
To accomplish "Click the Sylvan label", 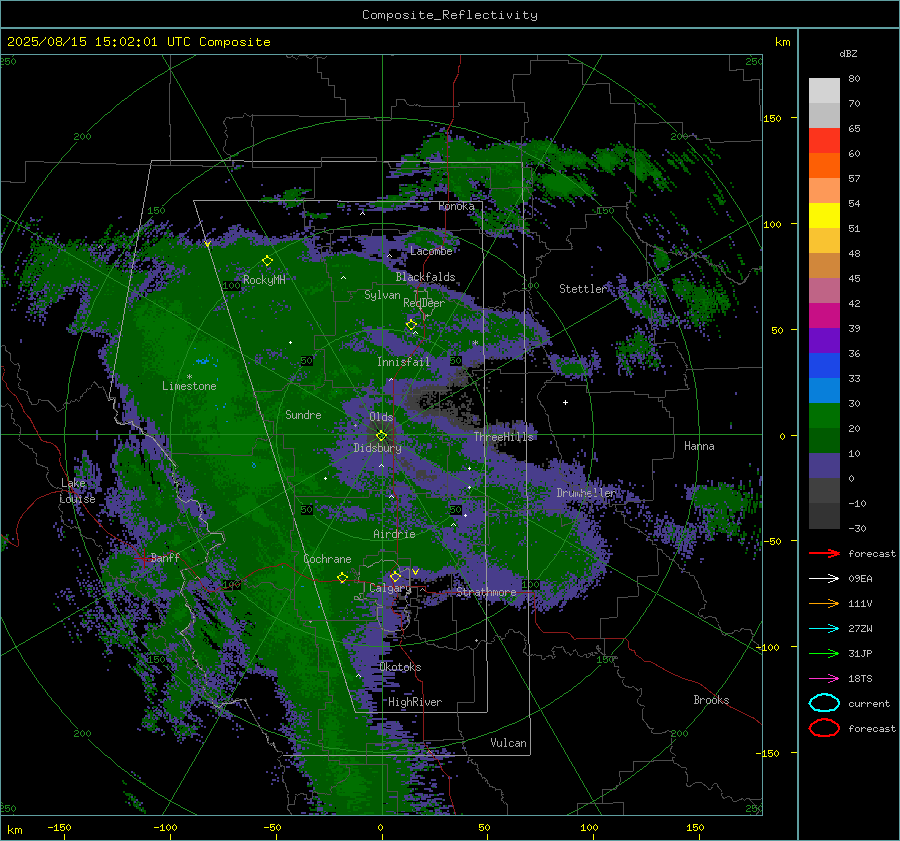I will click(382, 295).
